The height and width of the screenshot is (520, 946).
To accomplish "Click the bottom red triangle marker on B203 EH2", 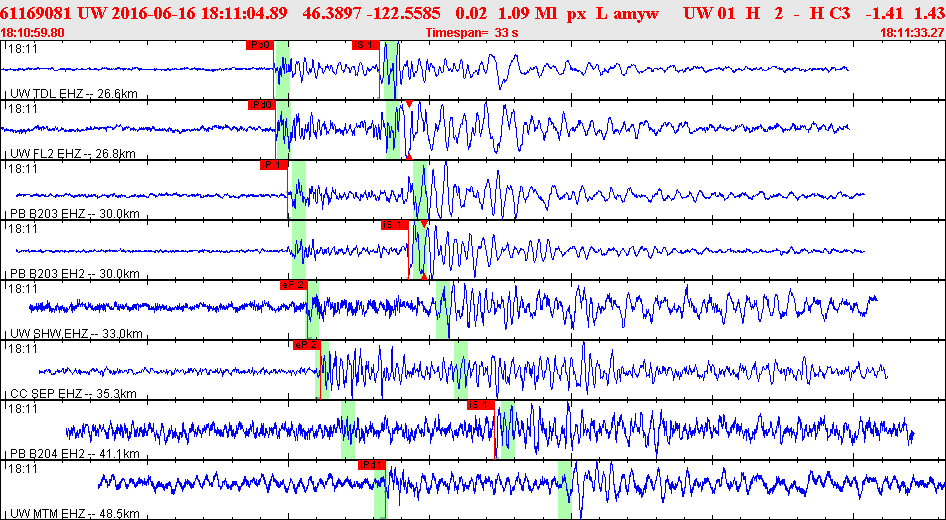I will click(424, 276).
